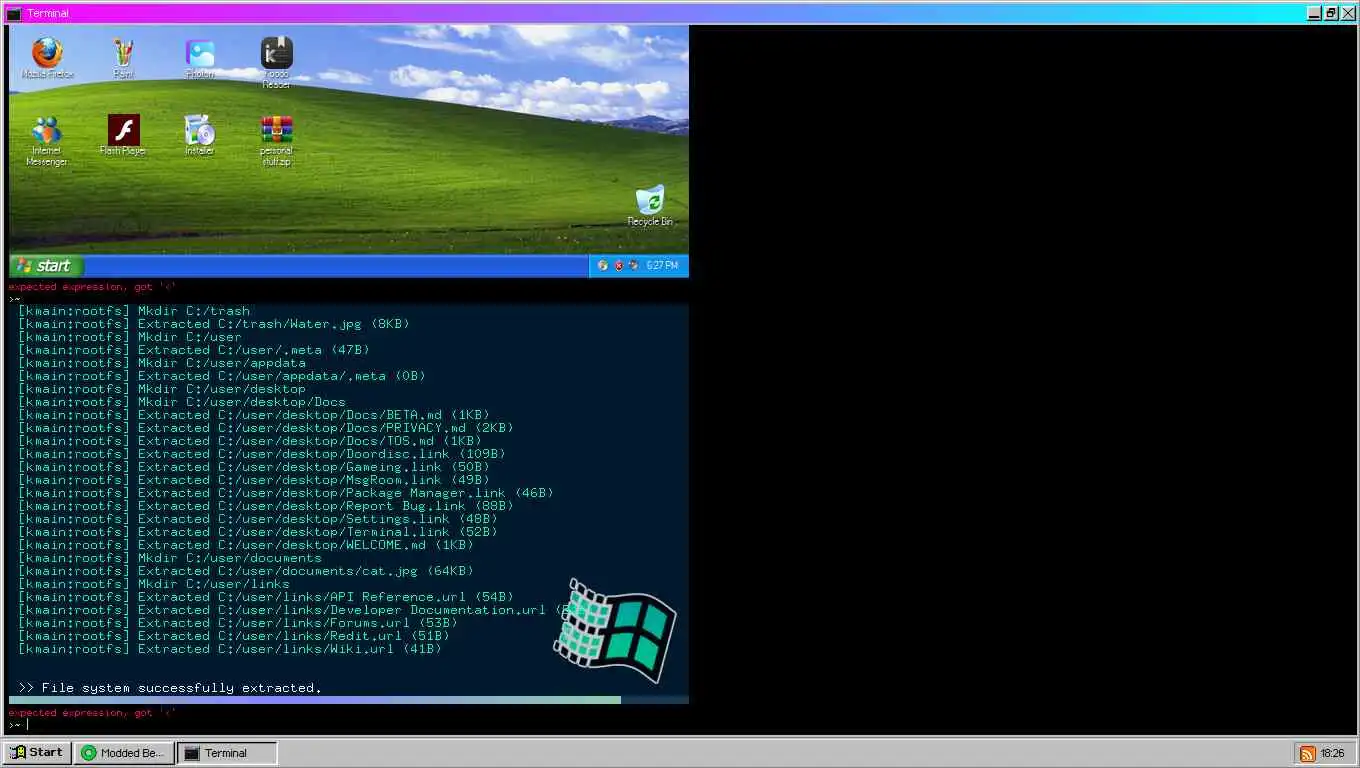Click the Terminal.link (52B) line
1360x768 pixels.
click(x=258, y=532)
